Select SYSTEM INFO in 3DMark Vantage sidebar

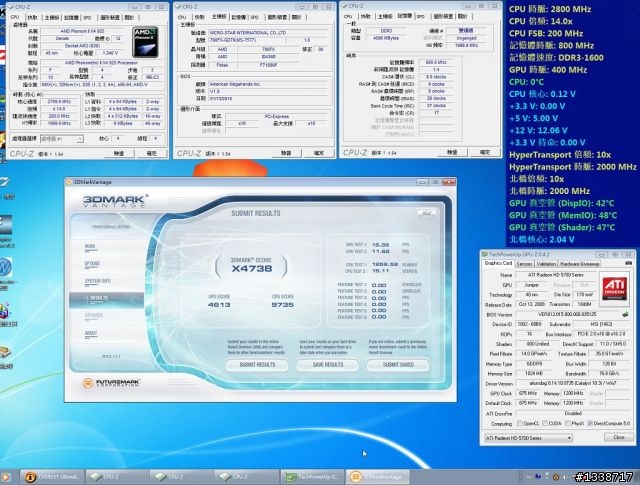[x=98, y=281]
